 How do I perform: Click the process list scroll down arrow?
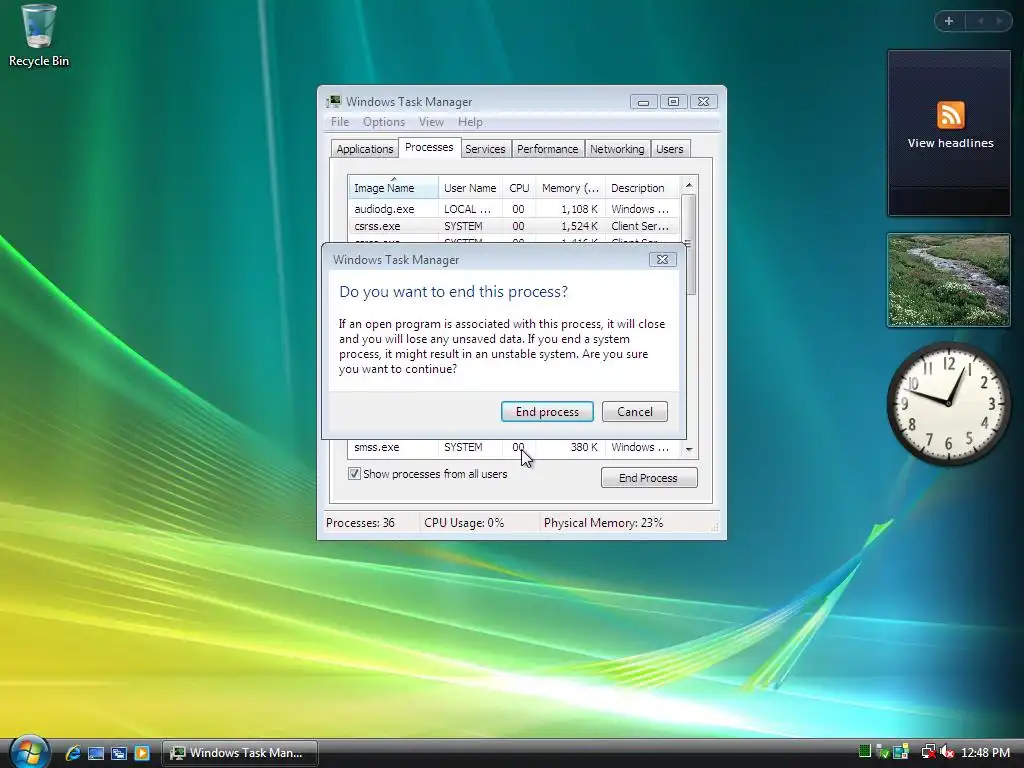pyautogui.click(x=689, y=449)
